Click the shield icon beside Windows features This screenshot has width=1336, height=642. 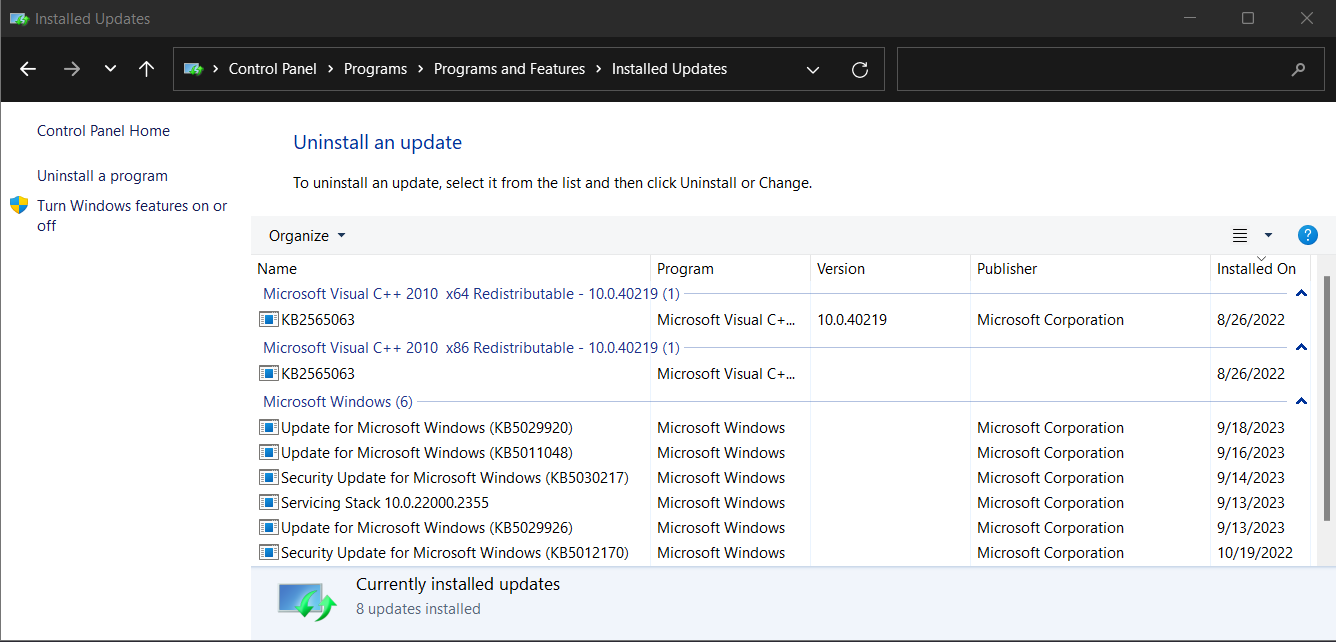[x=19, y=206]
